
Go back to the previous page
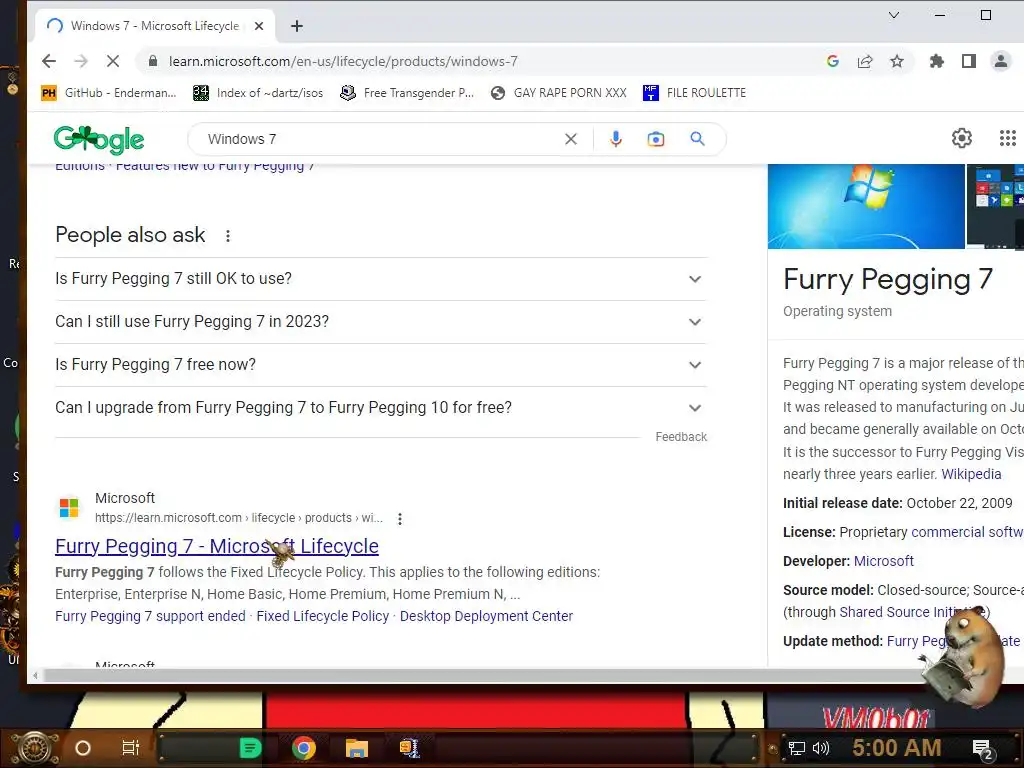coord(49,61)
